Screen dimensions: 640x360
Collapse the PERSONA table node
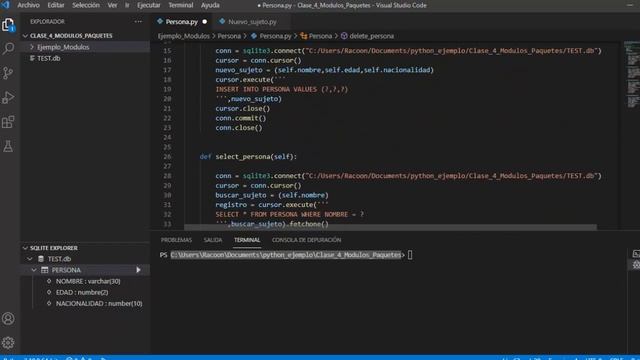pos(34,270)
